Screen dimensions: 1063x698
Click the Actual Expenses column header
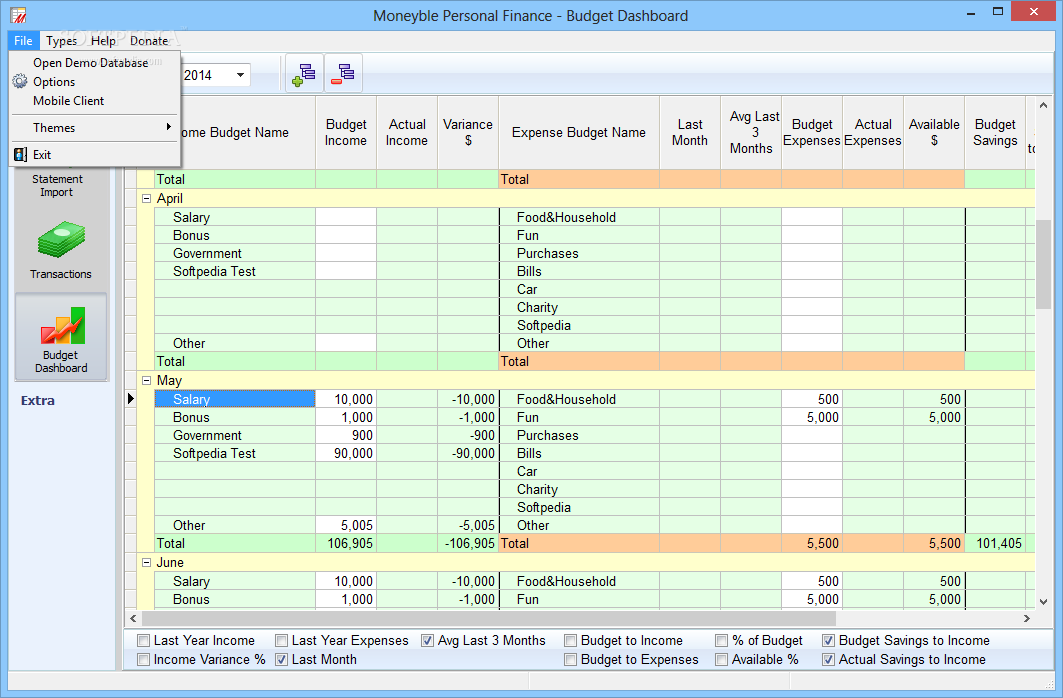pos(873,133)
